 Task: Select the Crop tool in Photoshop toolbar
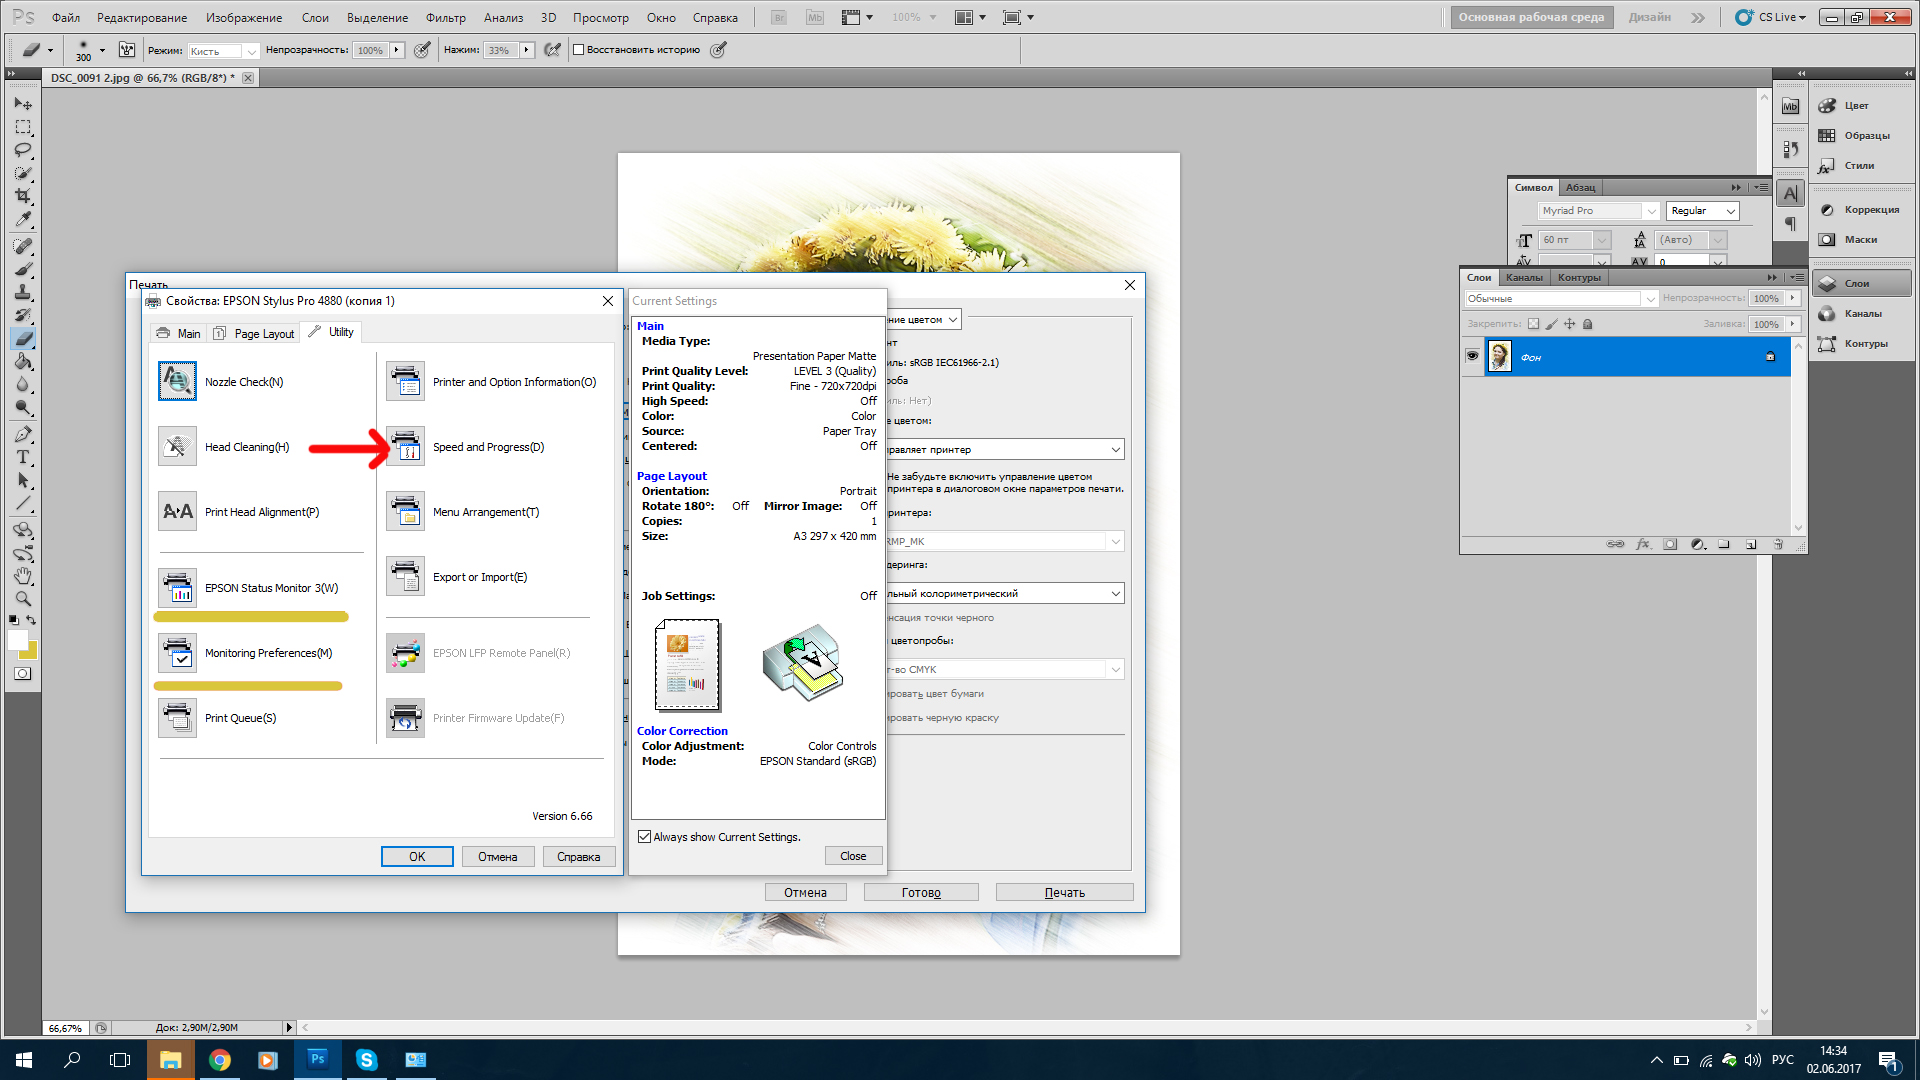(23, 196)
